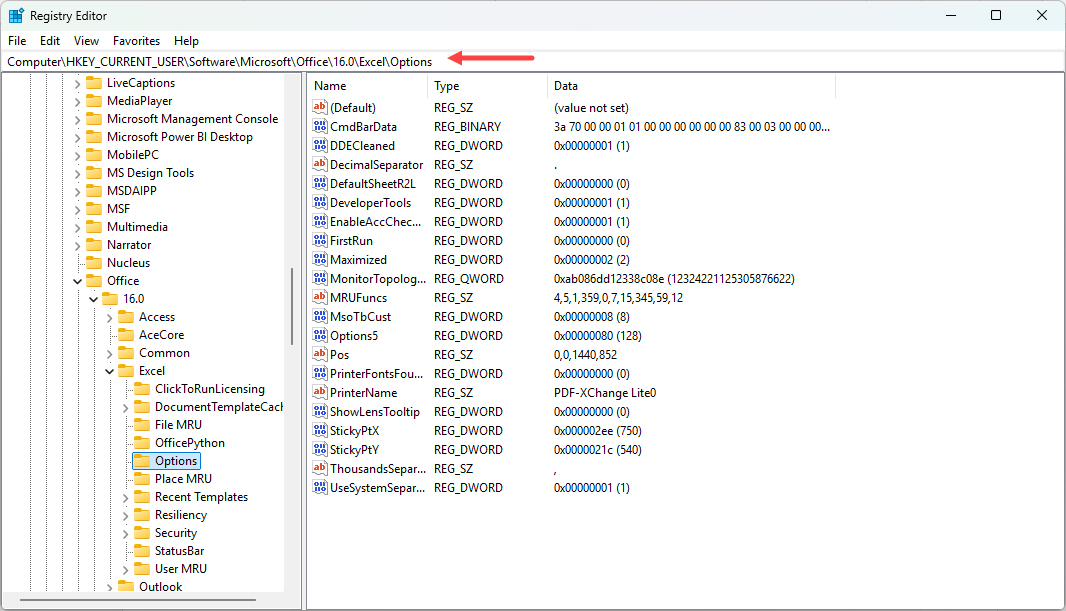Expand the Common key
Viewport: 1066px width, 611px height.
click(109, 353)
